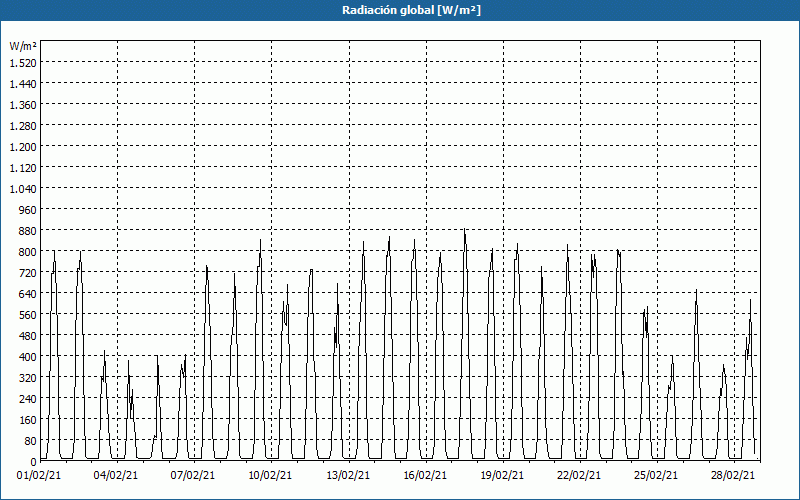This screenshot has height=500, width=800.
Task: Click the 800 axis label
Action: [x=28, y=252]
